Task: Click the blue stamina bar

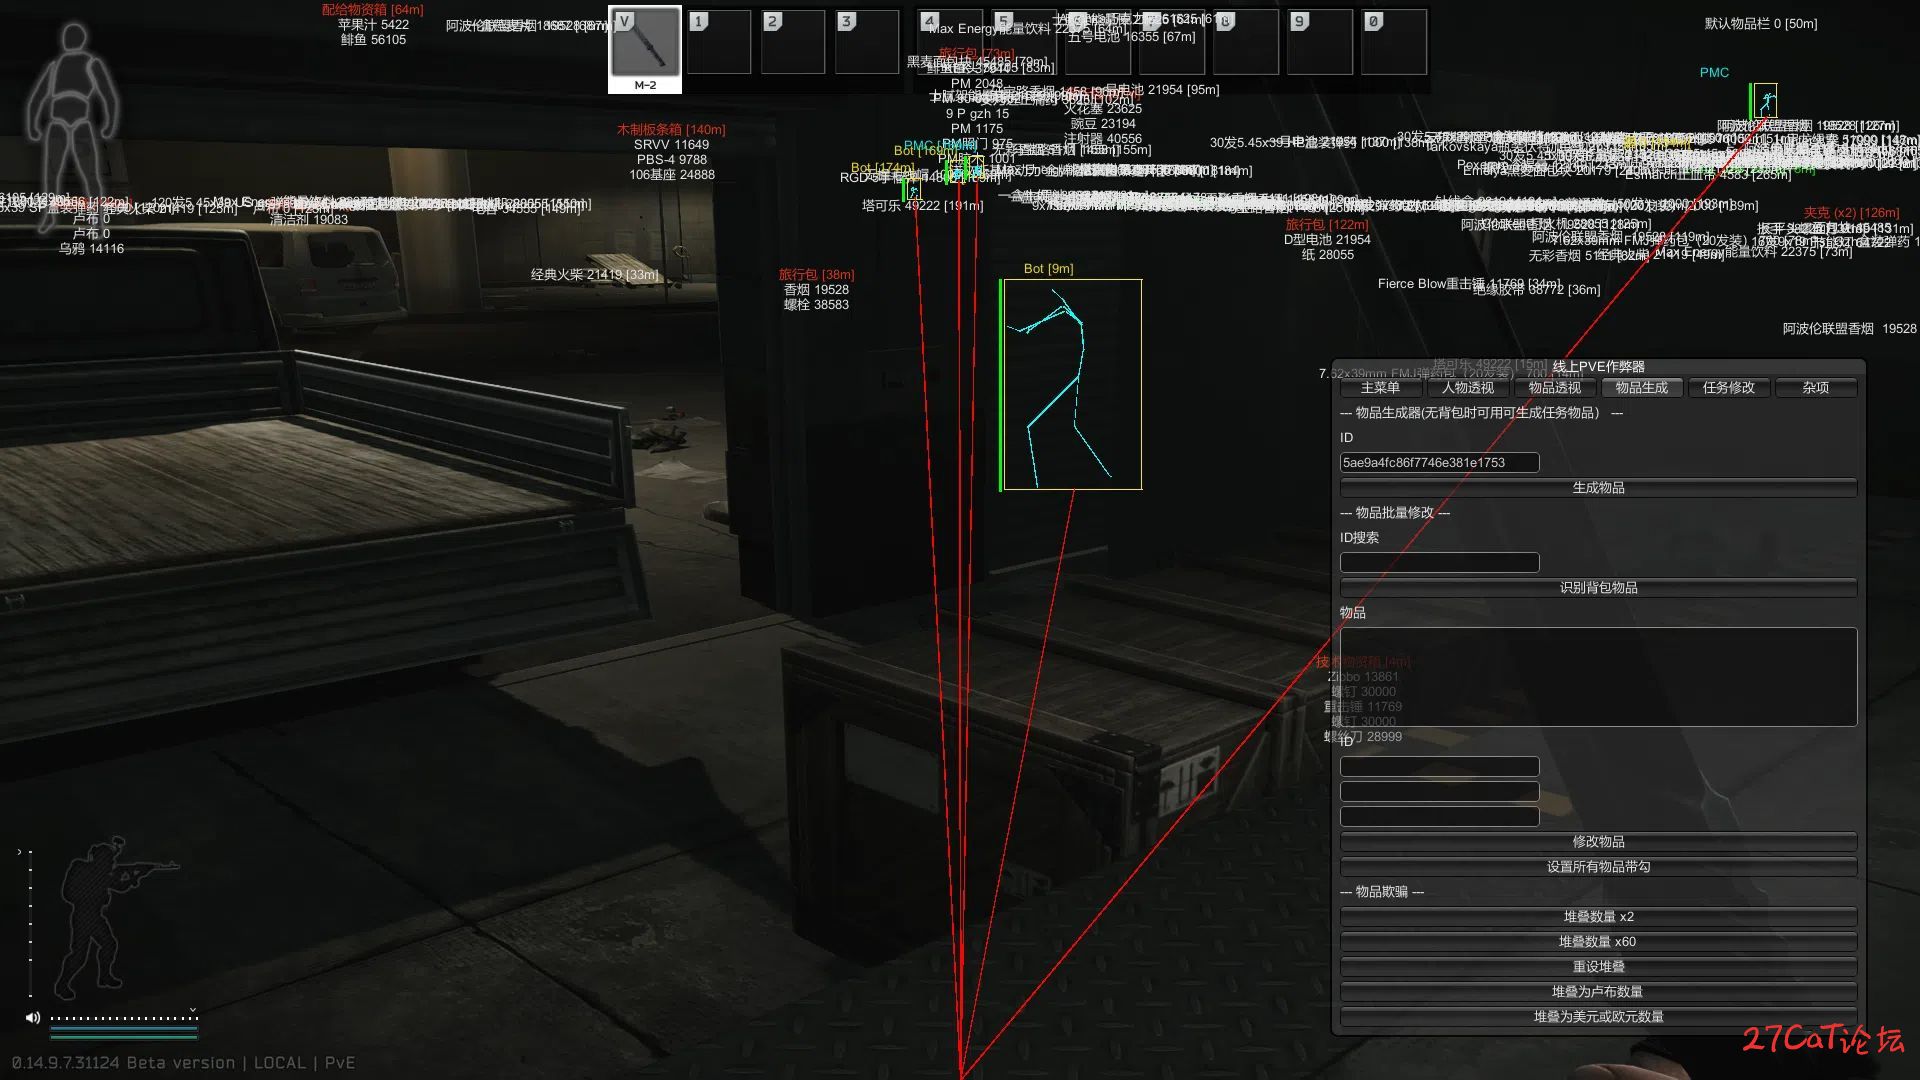Action: (124, 1030)
